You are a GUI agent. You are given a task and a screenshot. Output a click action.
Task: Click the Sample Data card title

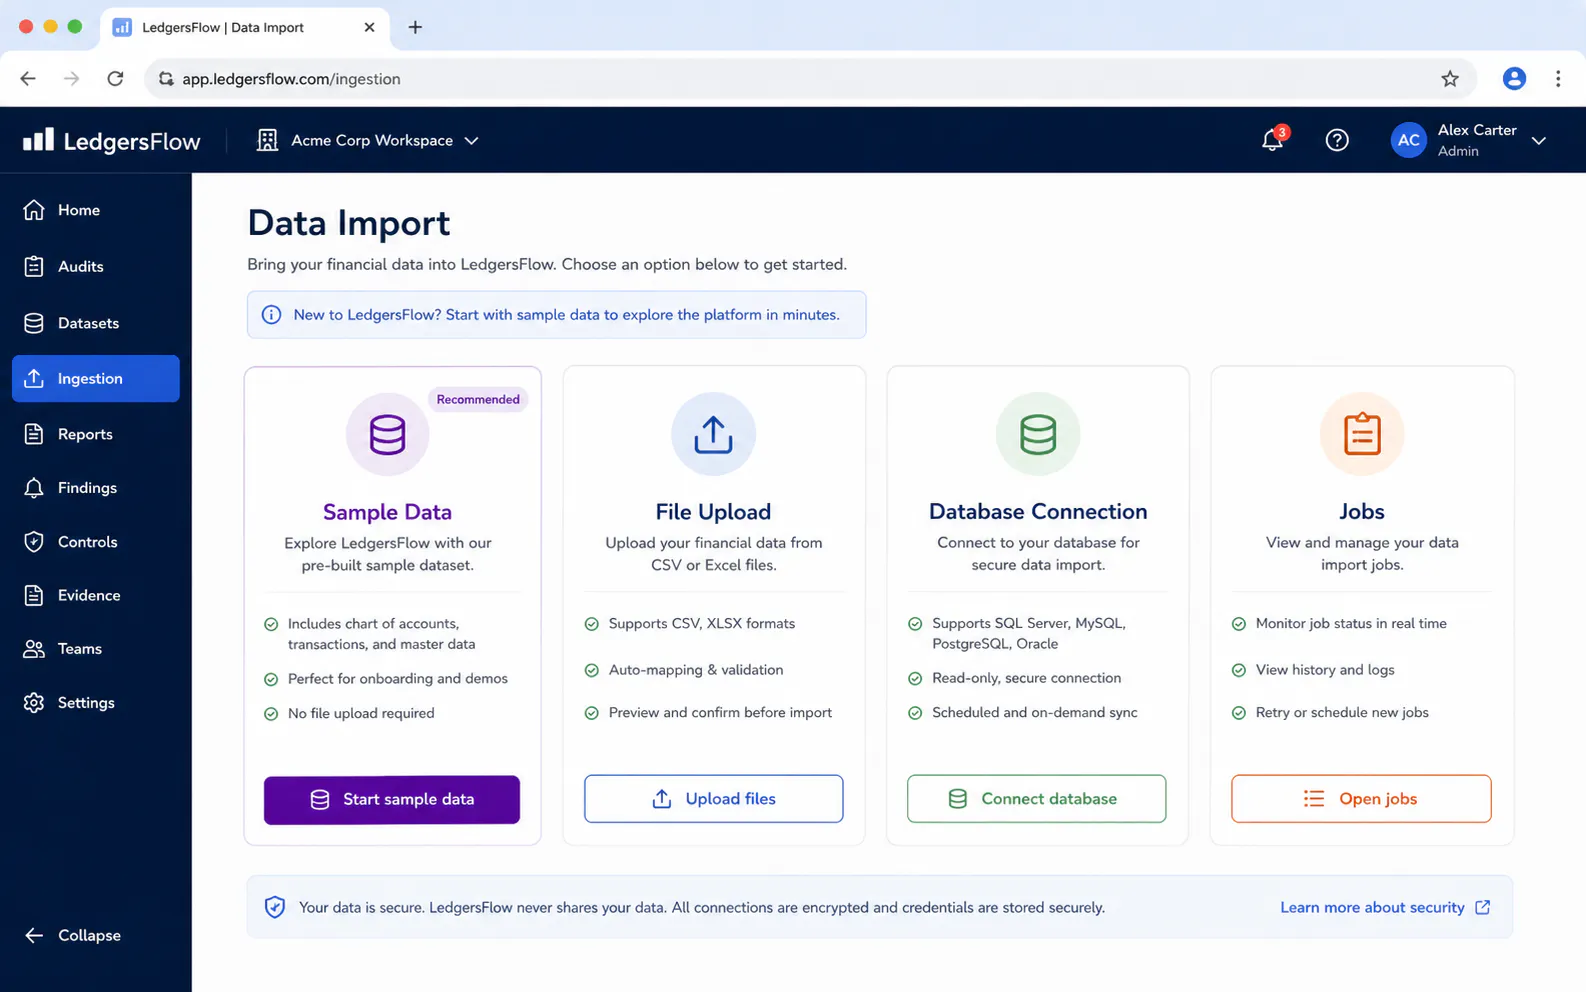(x=387, y=512)
